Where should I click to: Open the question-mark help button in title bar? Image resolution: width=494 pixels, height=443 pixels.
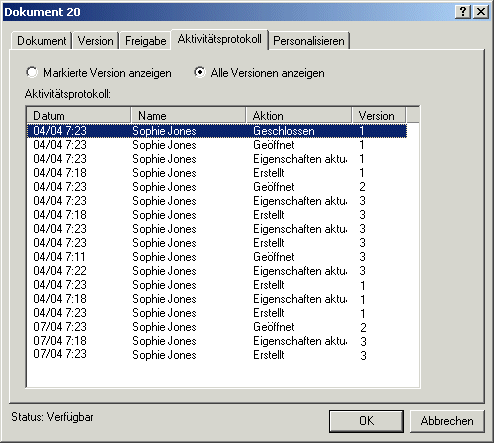click(463, 12)
